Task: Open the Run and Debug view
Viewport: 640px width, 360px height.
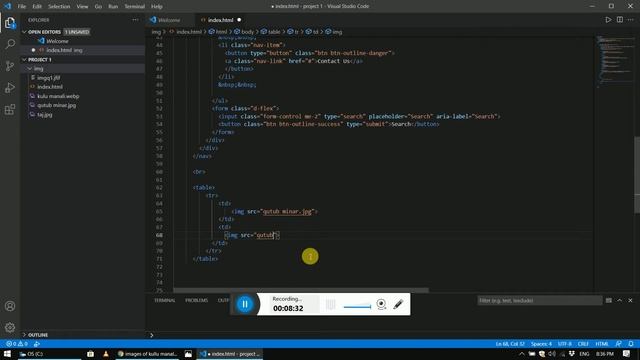Action: pos(10,88)
